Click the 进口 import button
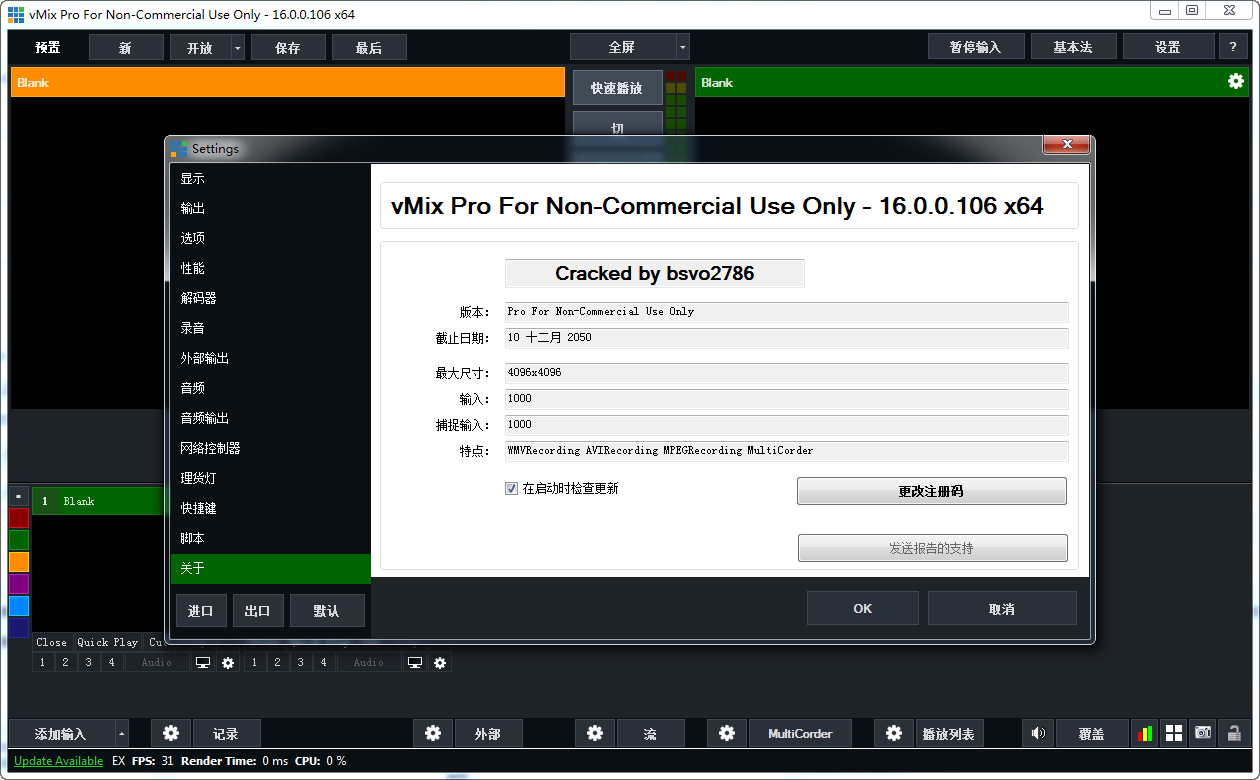The height and width of the screenshot is (780, 1260). tap(201, 611)
